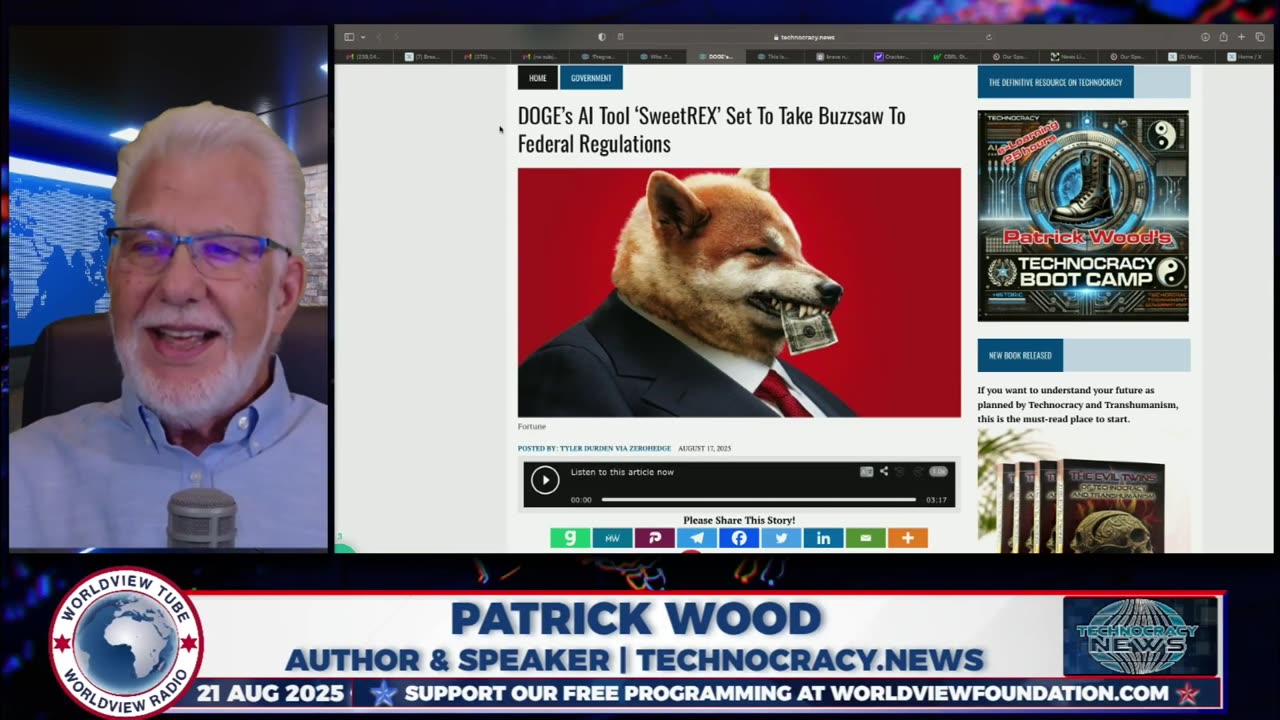Click the 'New Book Released' heading

pos(1020,355)
